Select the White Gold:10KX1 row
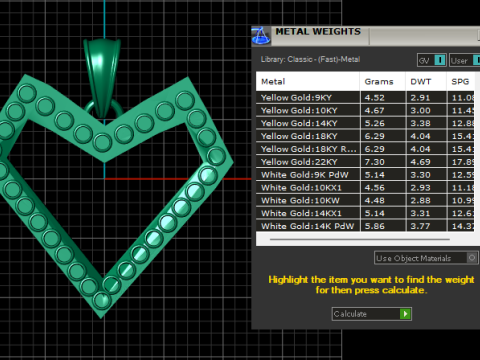Screen dimensions: 480x360 (x=365, y=188)
